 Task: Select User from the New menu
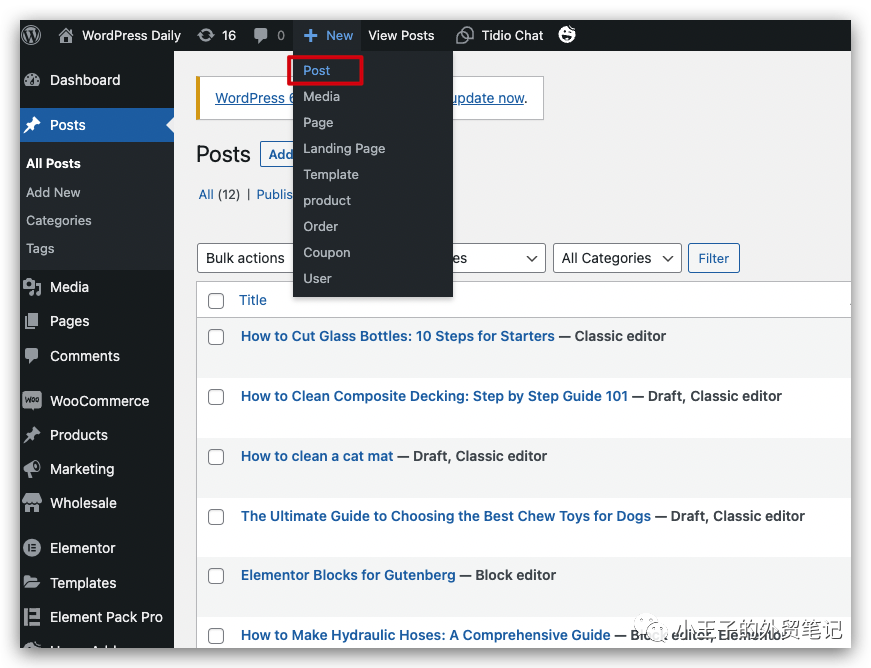317,279
